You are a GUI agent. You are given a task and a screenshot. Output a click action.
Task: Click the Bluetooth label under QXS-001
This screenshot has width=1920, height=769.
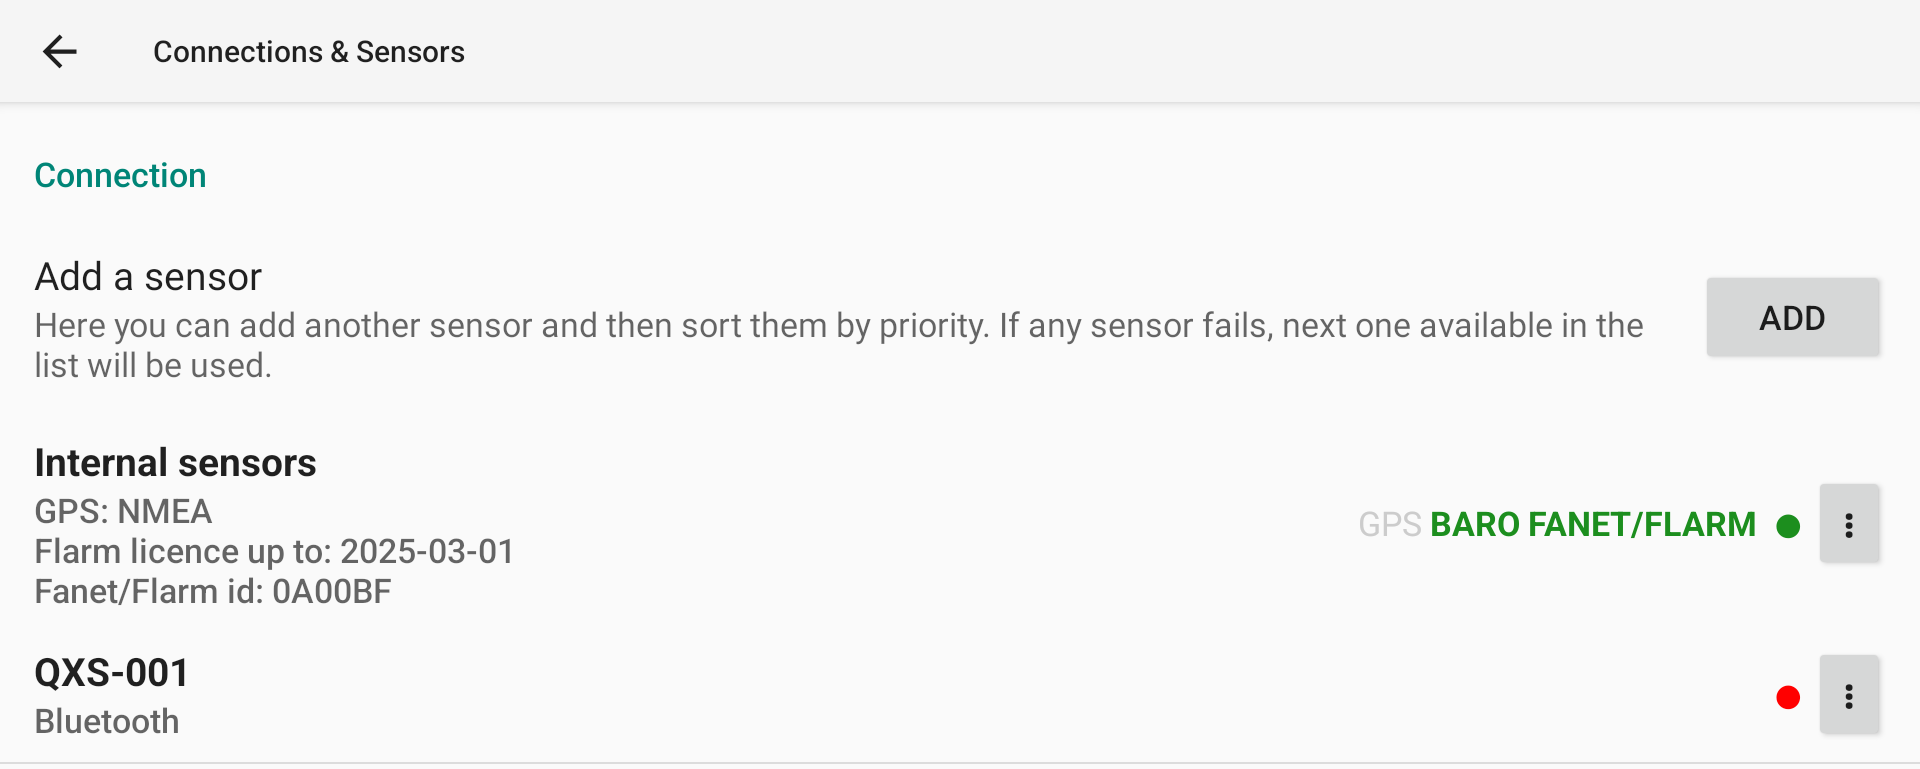click(x=107, y=722)
